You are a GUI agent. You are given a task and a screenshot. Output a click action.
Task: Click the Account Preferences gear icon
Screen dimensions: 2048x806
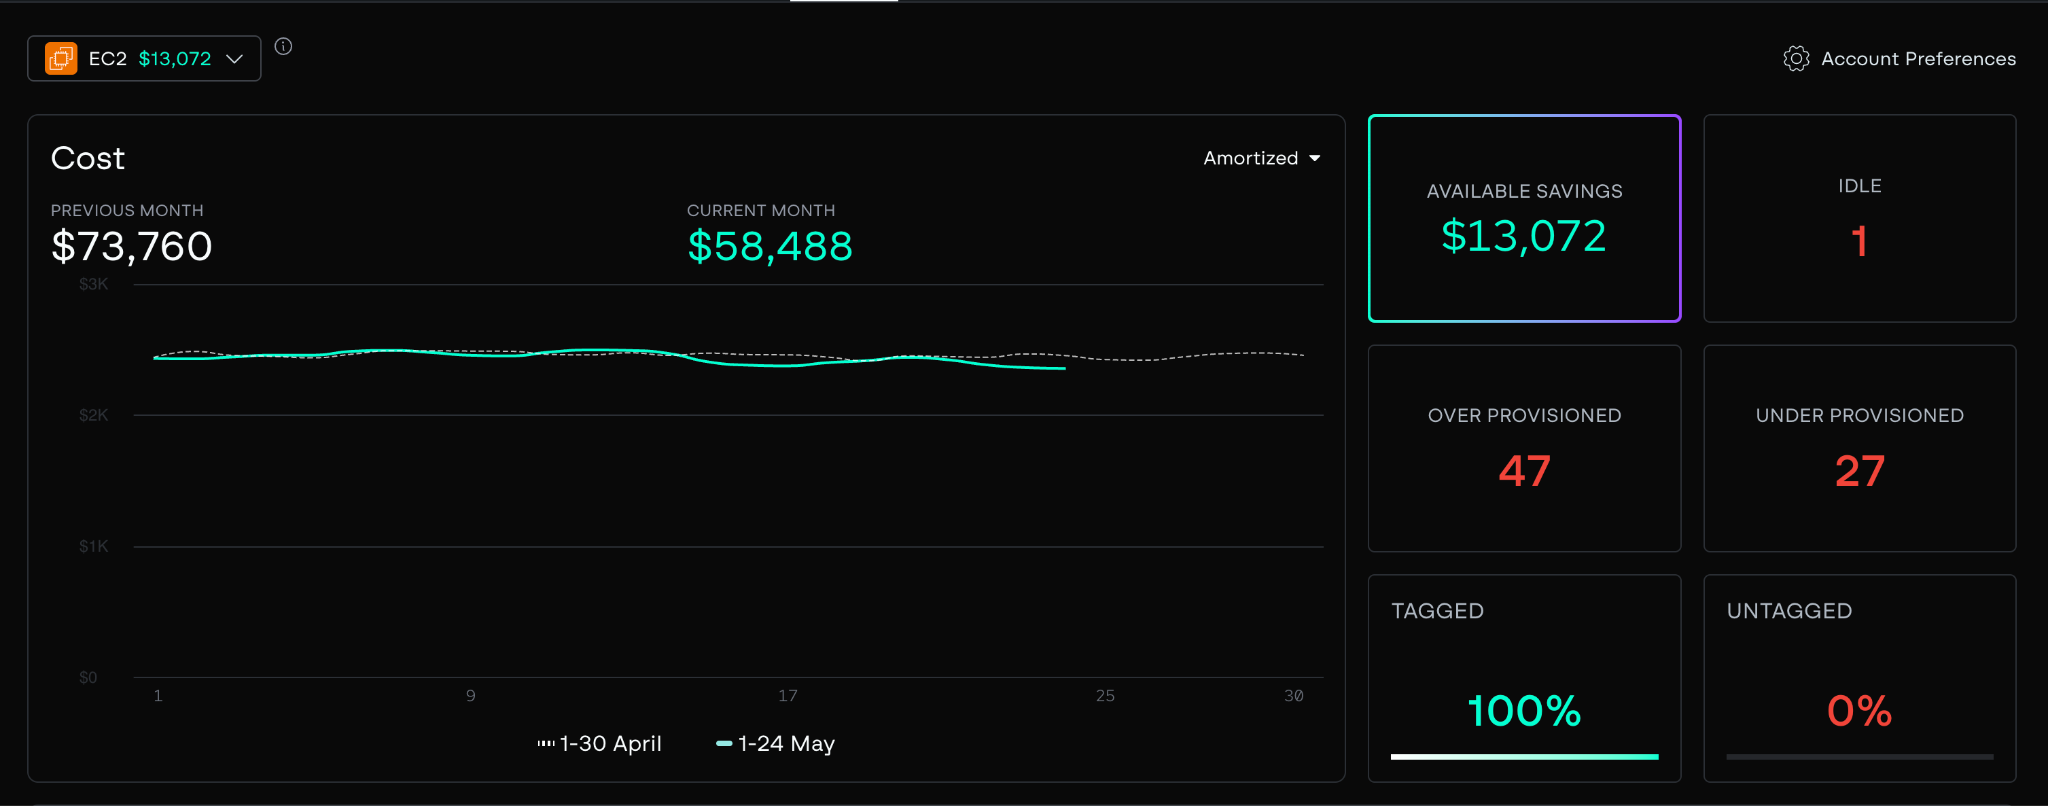click(1796, 59)
